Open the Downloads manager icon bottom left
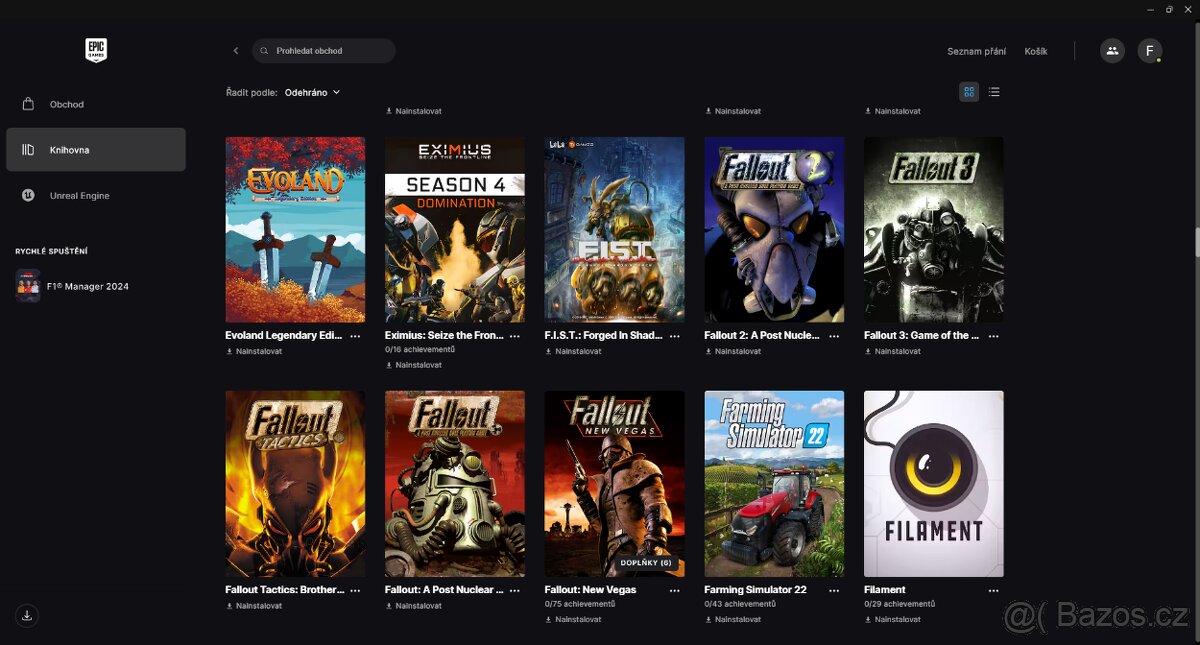The width and height of the screenshot is (1200, 645). tap(27, 615)
